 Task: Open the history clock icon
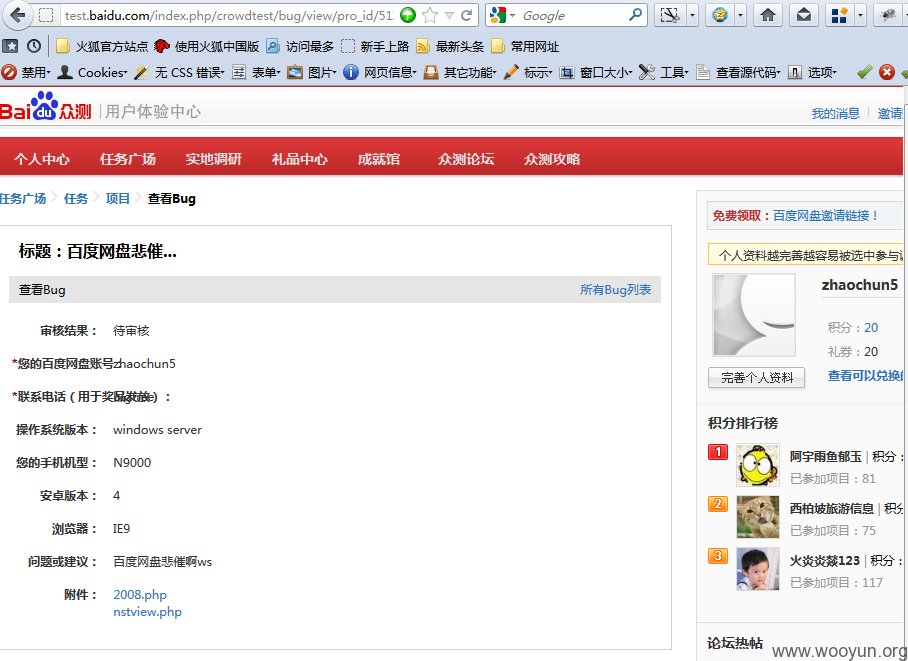click(34, 46)
